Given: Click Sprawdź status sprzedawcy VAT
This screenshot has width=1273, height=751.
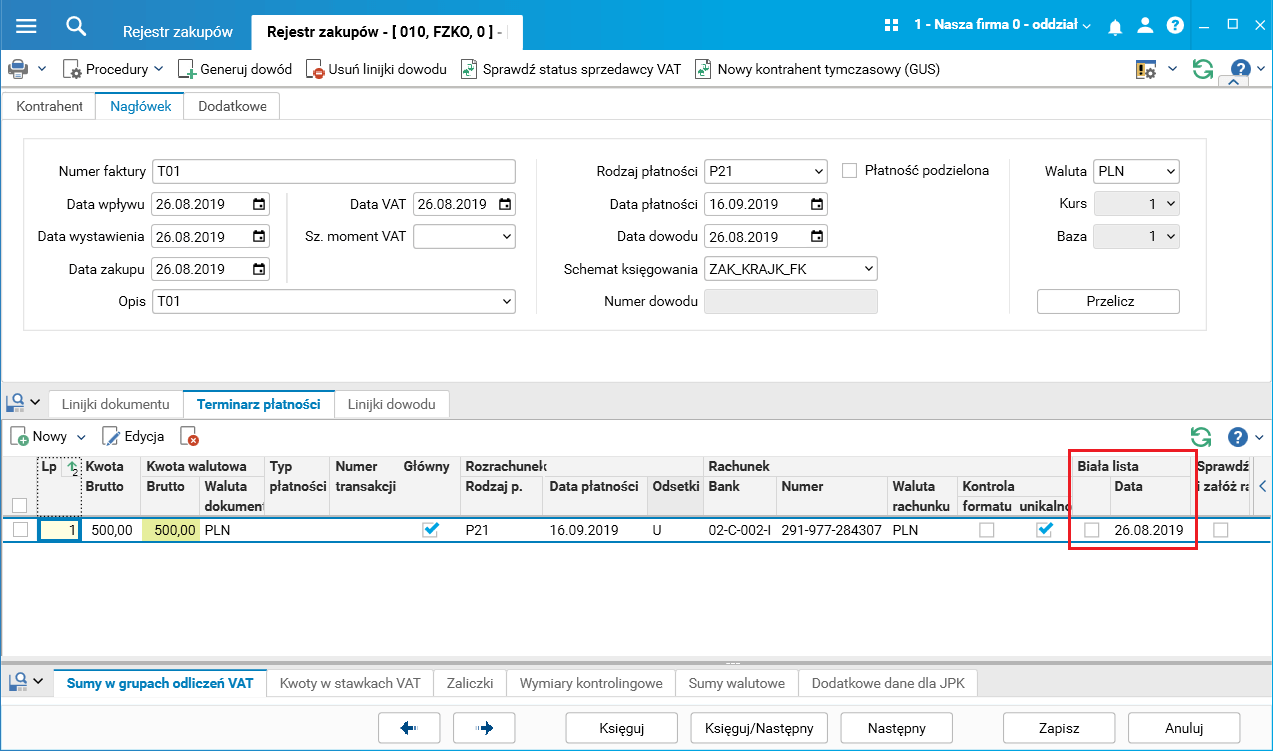Looking at the screenshot, I should tap(570, 69).
